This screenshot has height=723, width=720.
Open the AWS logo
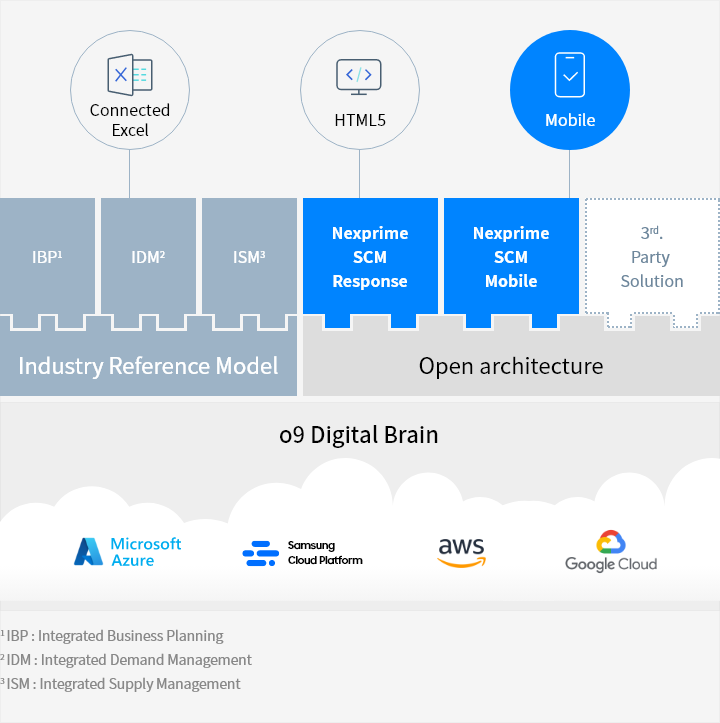pos(461,553)
